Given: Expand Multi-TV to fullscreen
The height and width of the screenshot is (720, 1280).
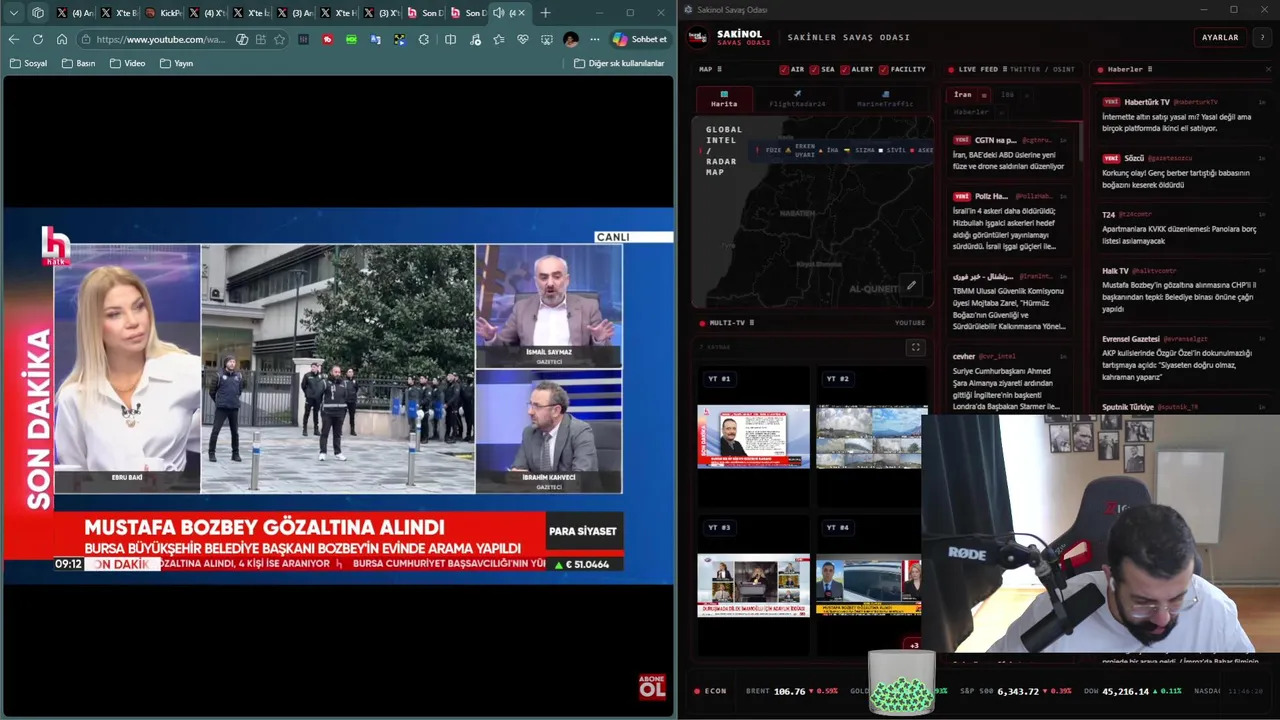Looking at the screenshot, I should pyautogui.click(x=915, y=347).
